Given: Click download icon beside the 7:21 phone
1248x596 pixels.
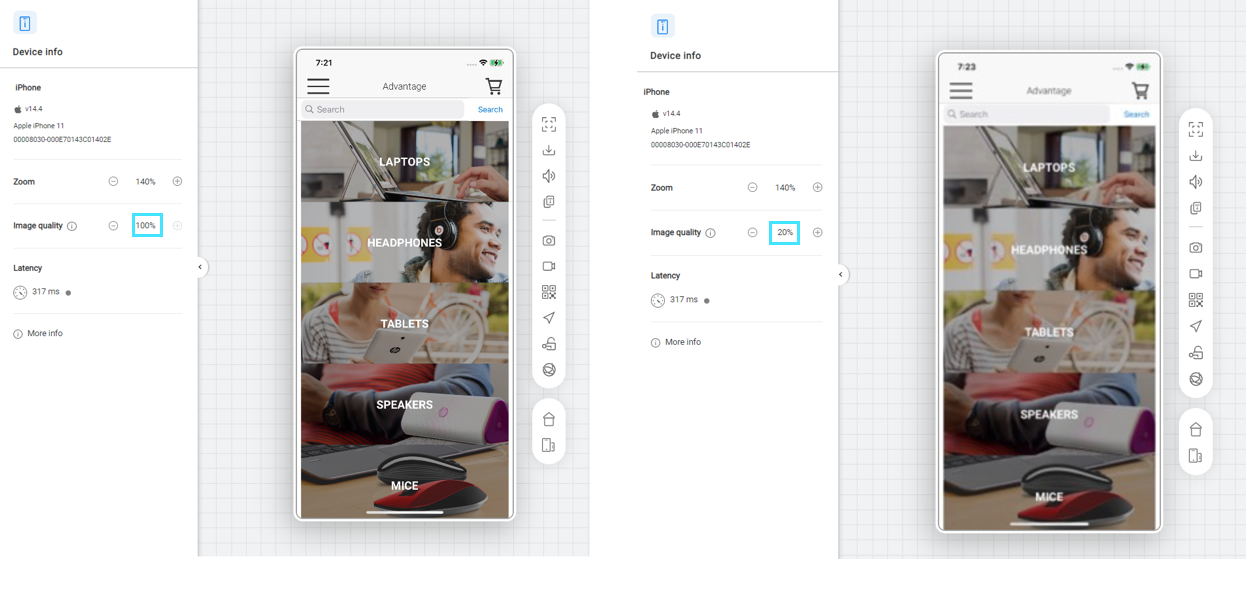Looking at the screenshot, I should pos(549,151).
